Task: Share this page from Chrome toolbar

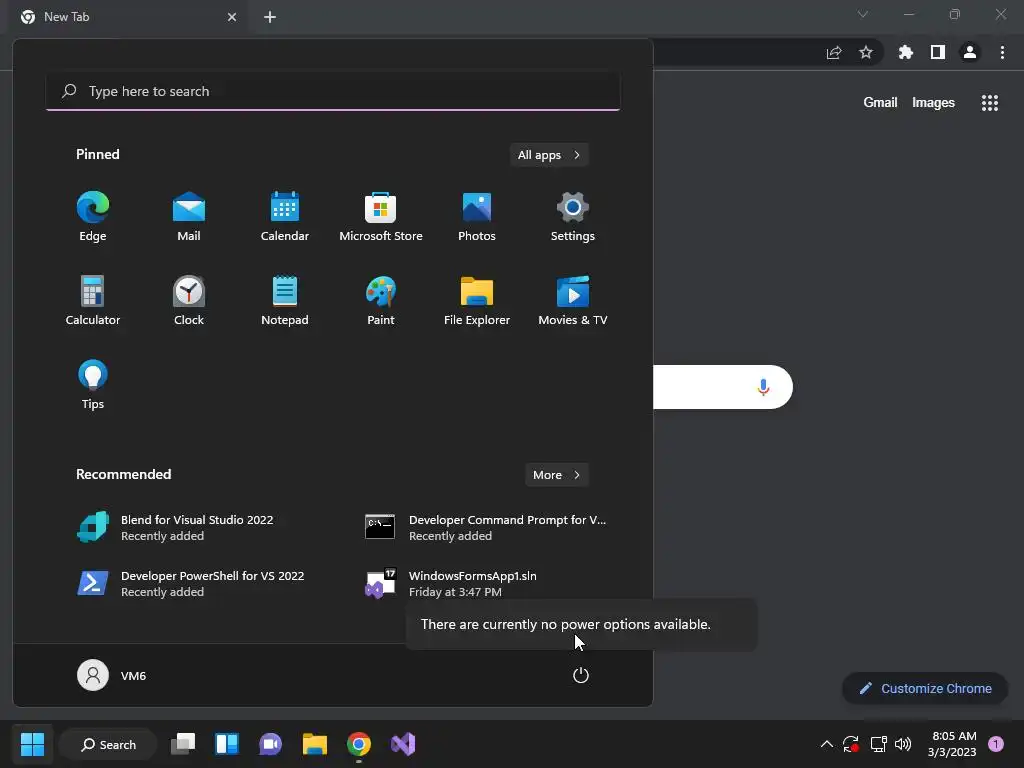Action: 834,52
